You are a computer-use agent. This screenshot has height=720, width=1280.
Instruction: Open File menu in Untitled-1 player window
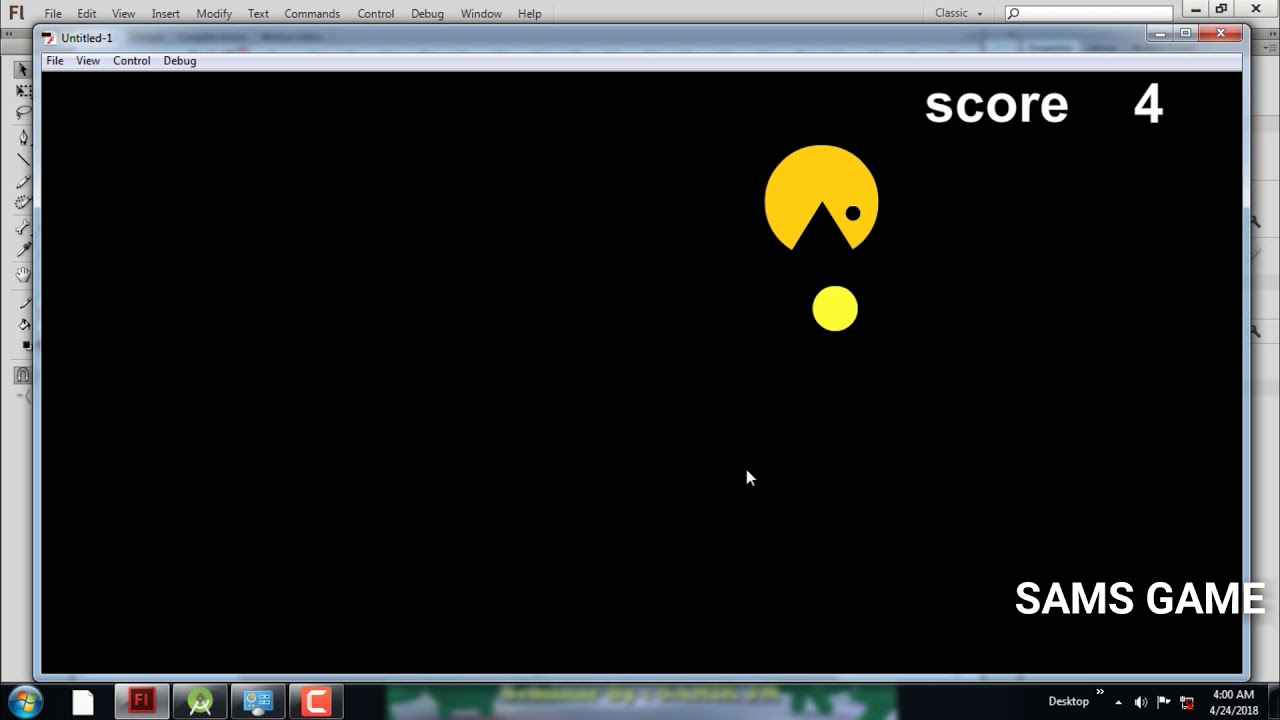click(x=55, y=61)
